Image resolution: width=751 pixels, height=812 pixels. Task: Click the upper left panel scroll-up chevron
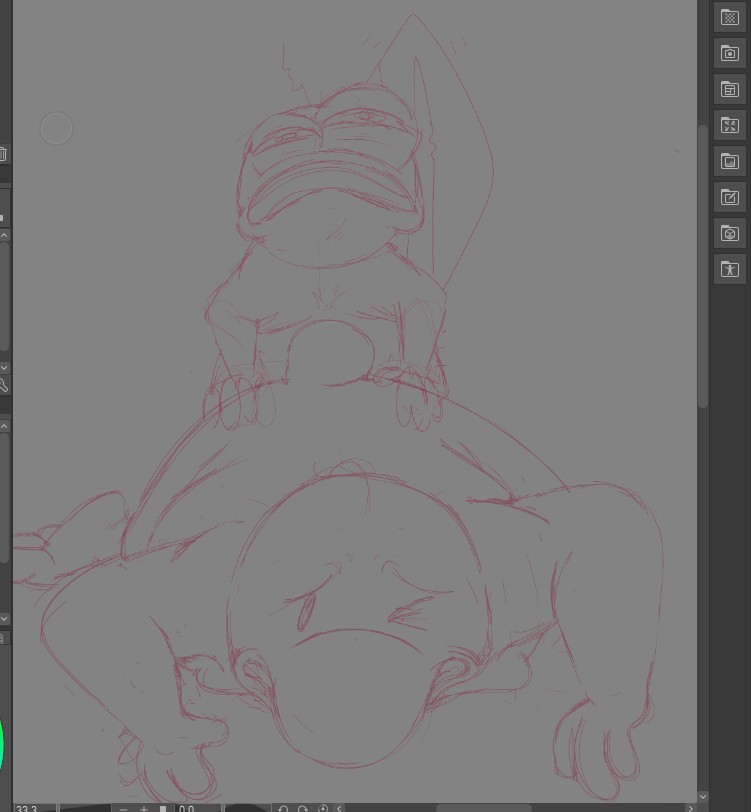(x=4, y=236)
